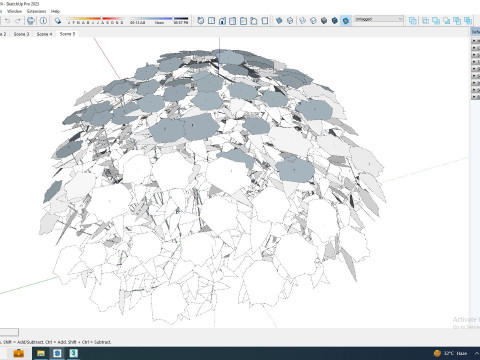Select the Union solid tool
Screen dimensions: 480x360
click(x=436, y=21)
